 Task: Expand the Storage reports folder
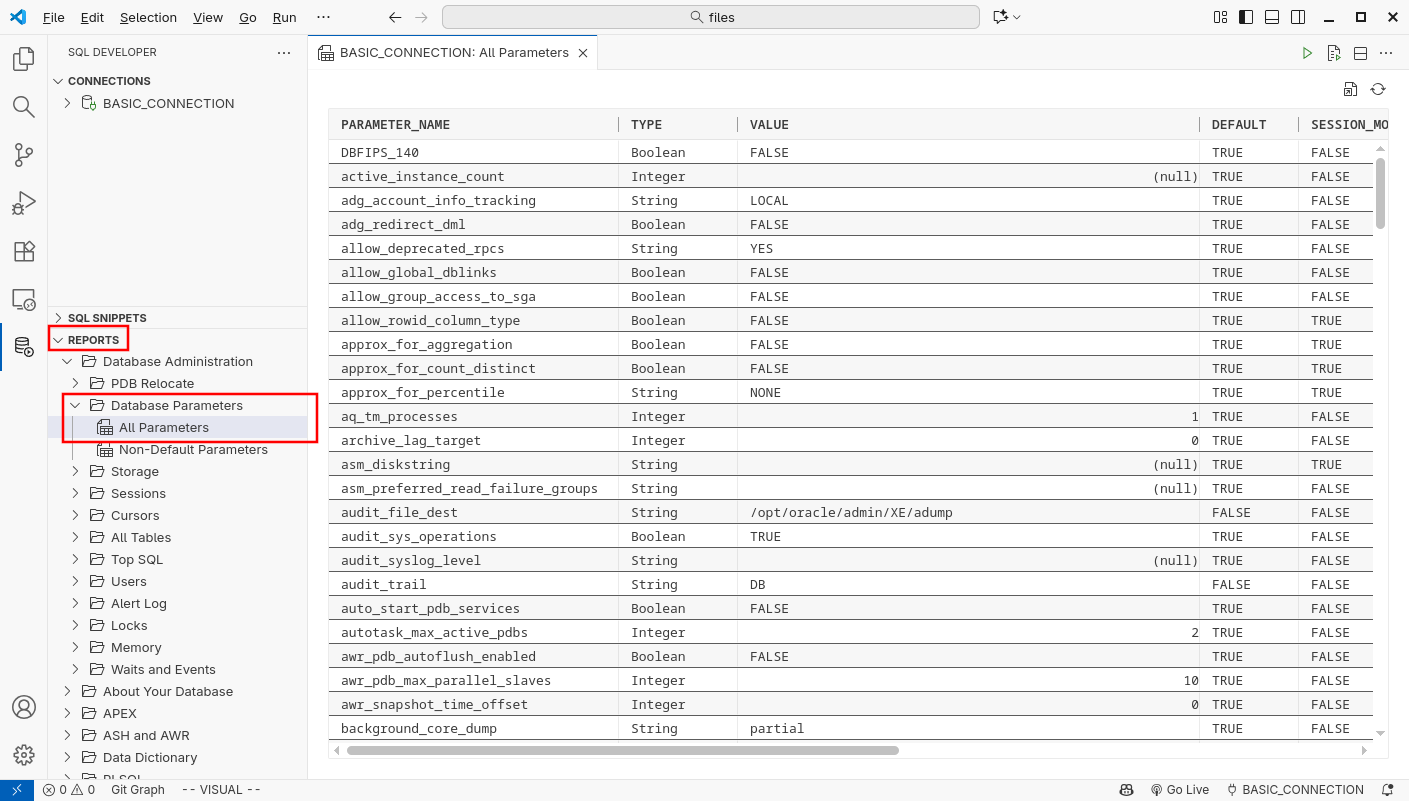pyautogui.click(x=75, y=471)
